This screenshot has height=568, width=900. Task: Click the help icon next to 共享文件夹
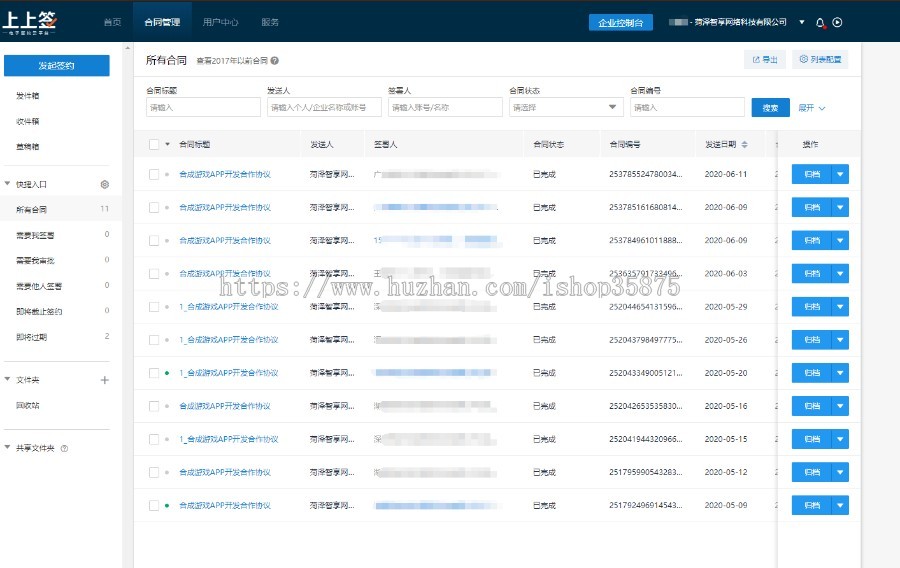[64, 448]
